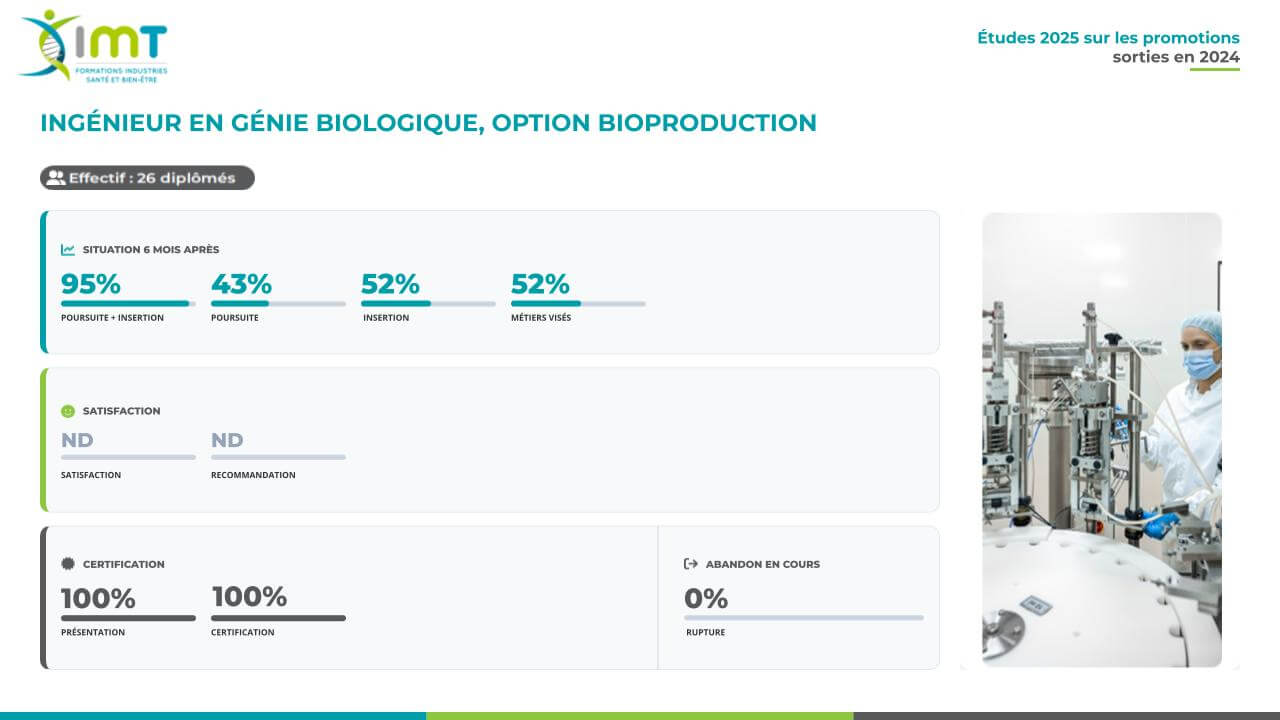
Task: Click the chart icon beside Situation 6 mois après
Action: [x=68, y=250]
